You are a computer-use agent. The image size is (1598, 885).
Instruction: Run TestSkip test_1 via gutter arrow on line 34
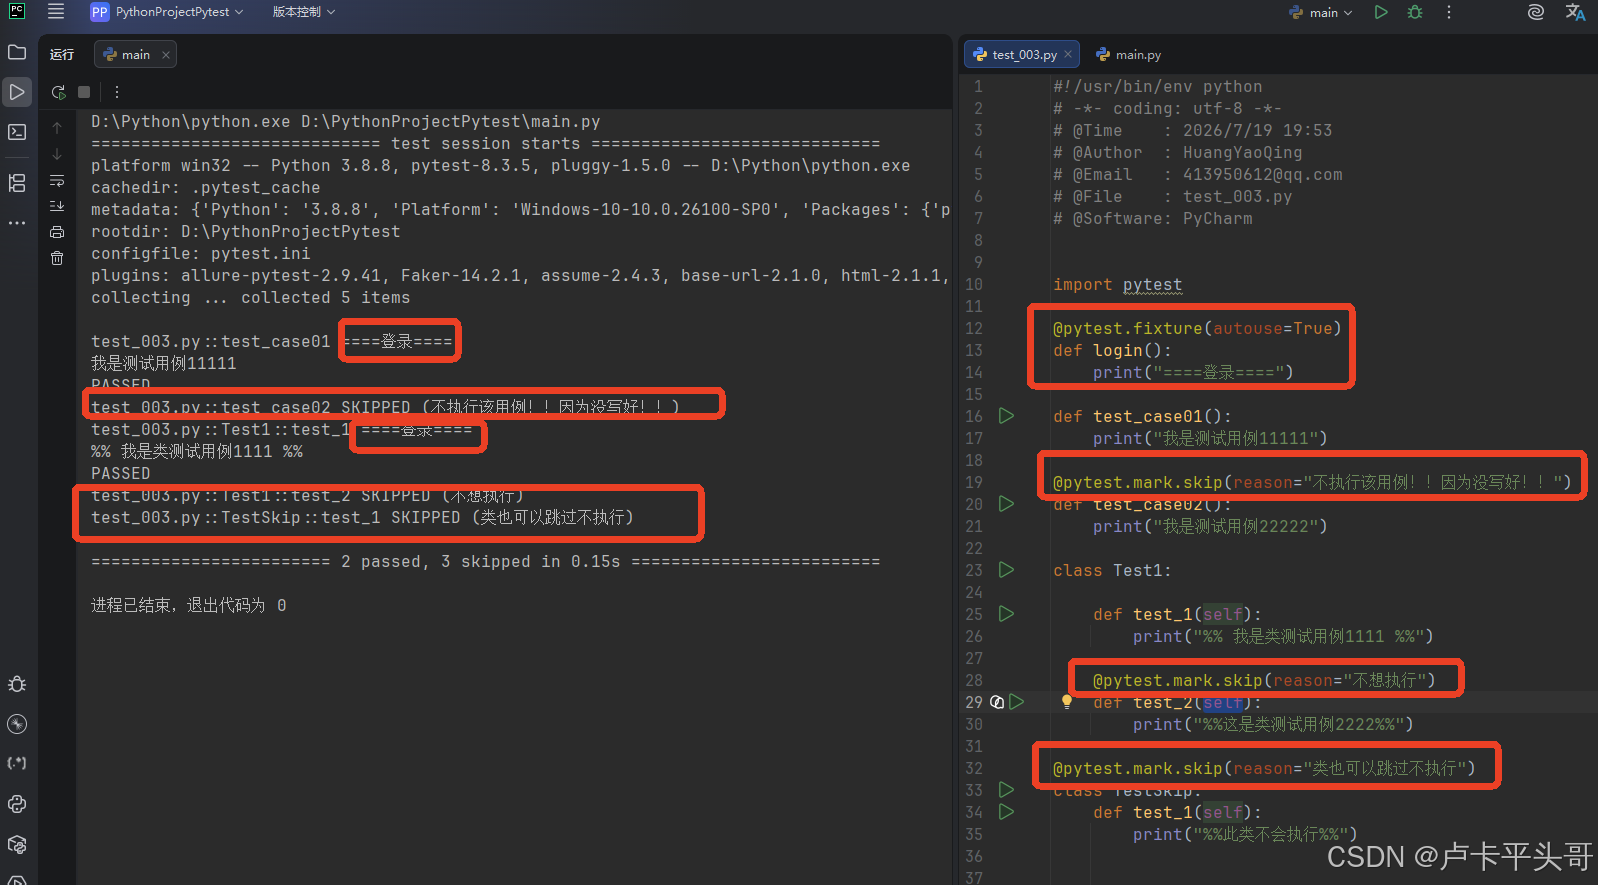(x=1007, y=812)
